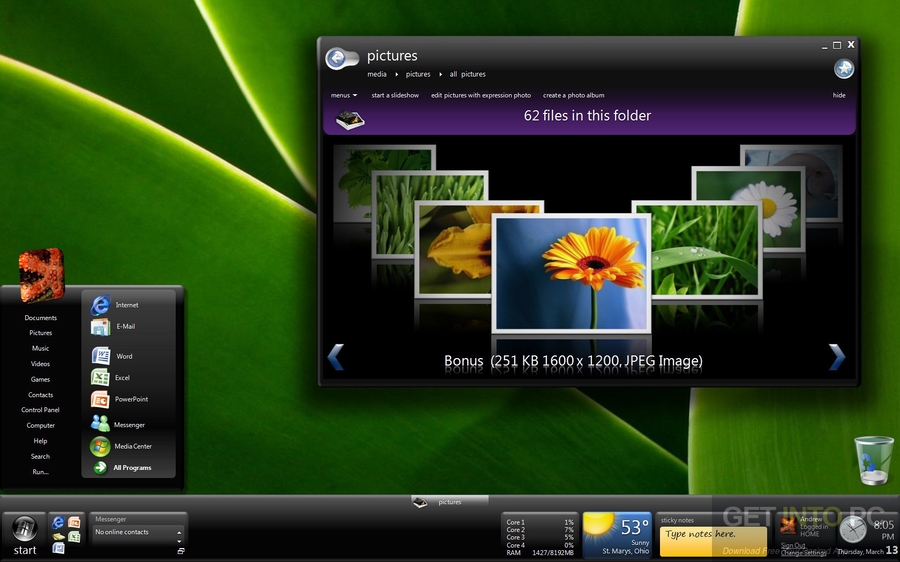Click the Messenger pop-out window icon
Screen dimensions: 900x562
[181, 551]
